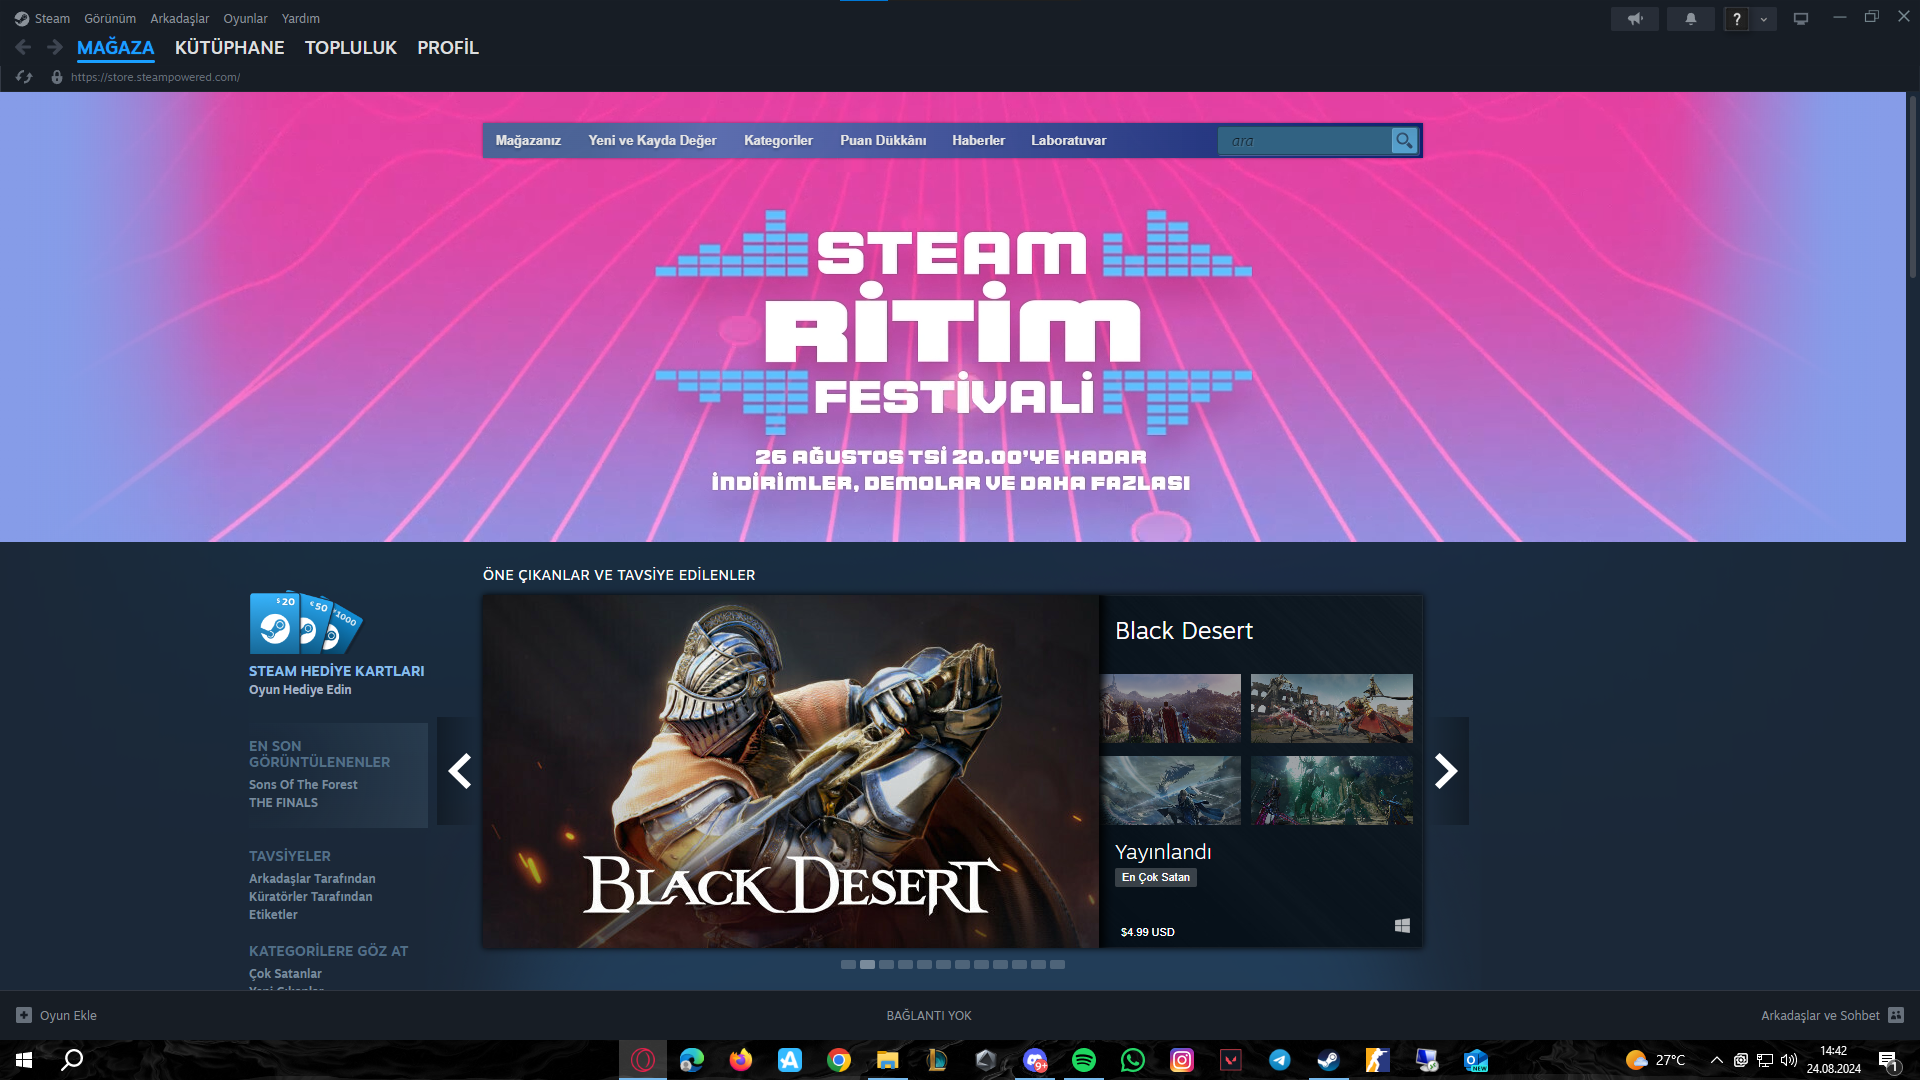1920x1080 pixels.
Task: Open Spotify from taskbar
Action: (x=1084, y=1060)
